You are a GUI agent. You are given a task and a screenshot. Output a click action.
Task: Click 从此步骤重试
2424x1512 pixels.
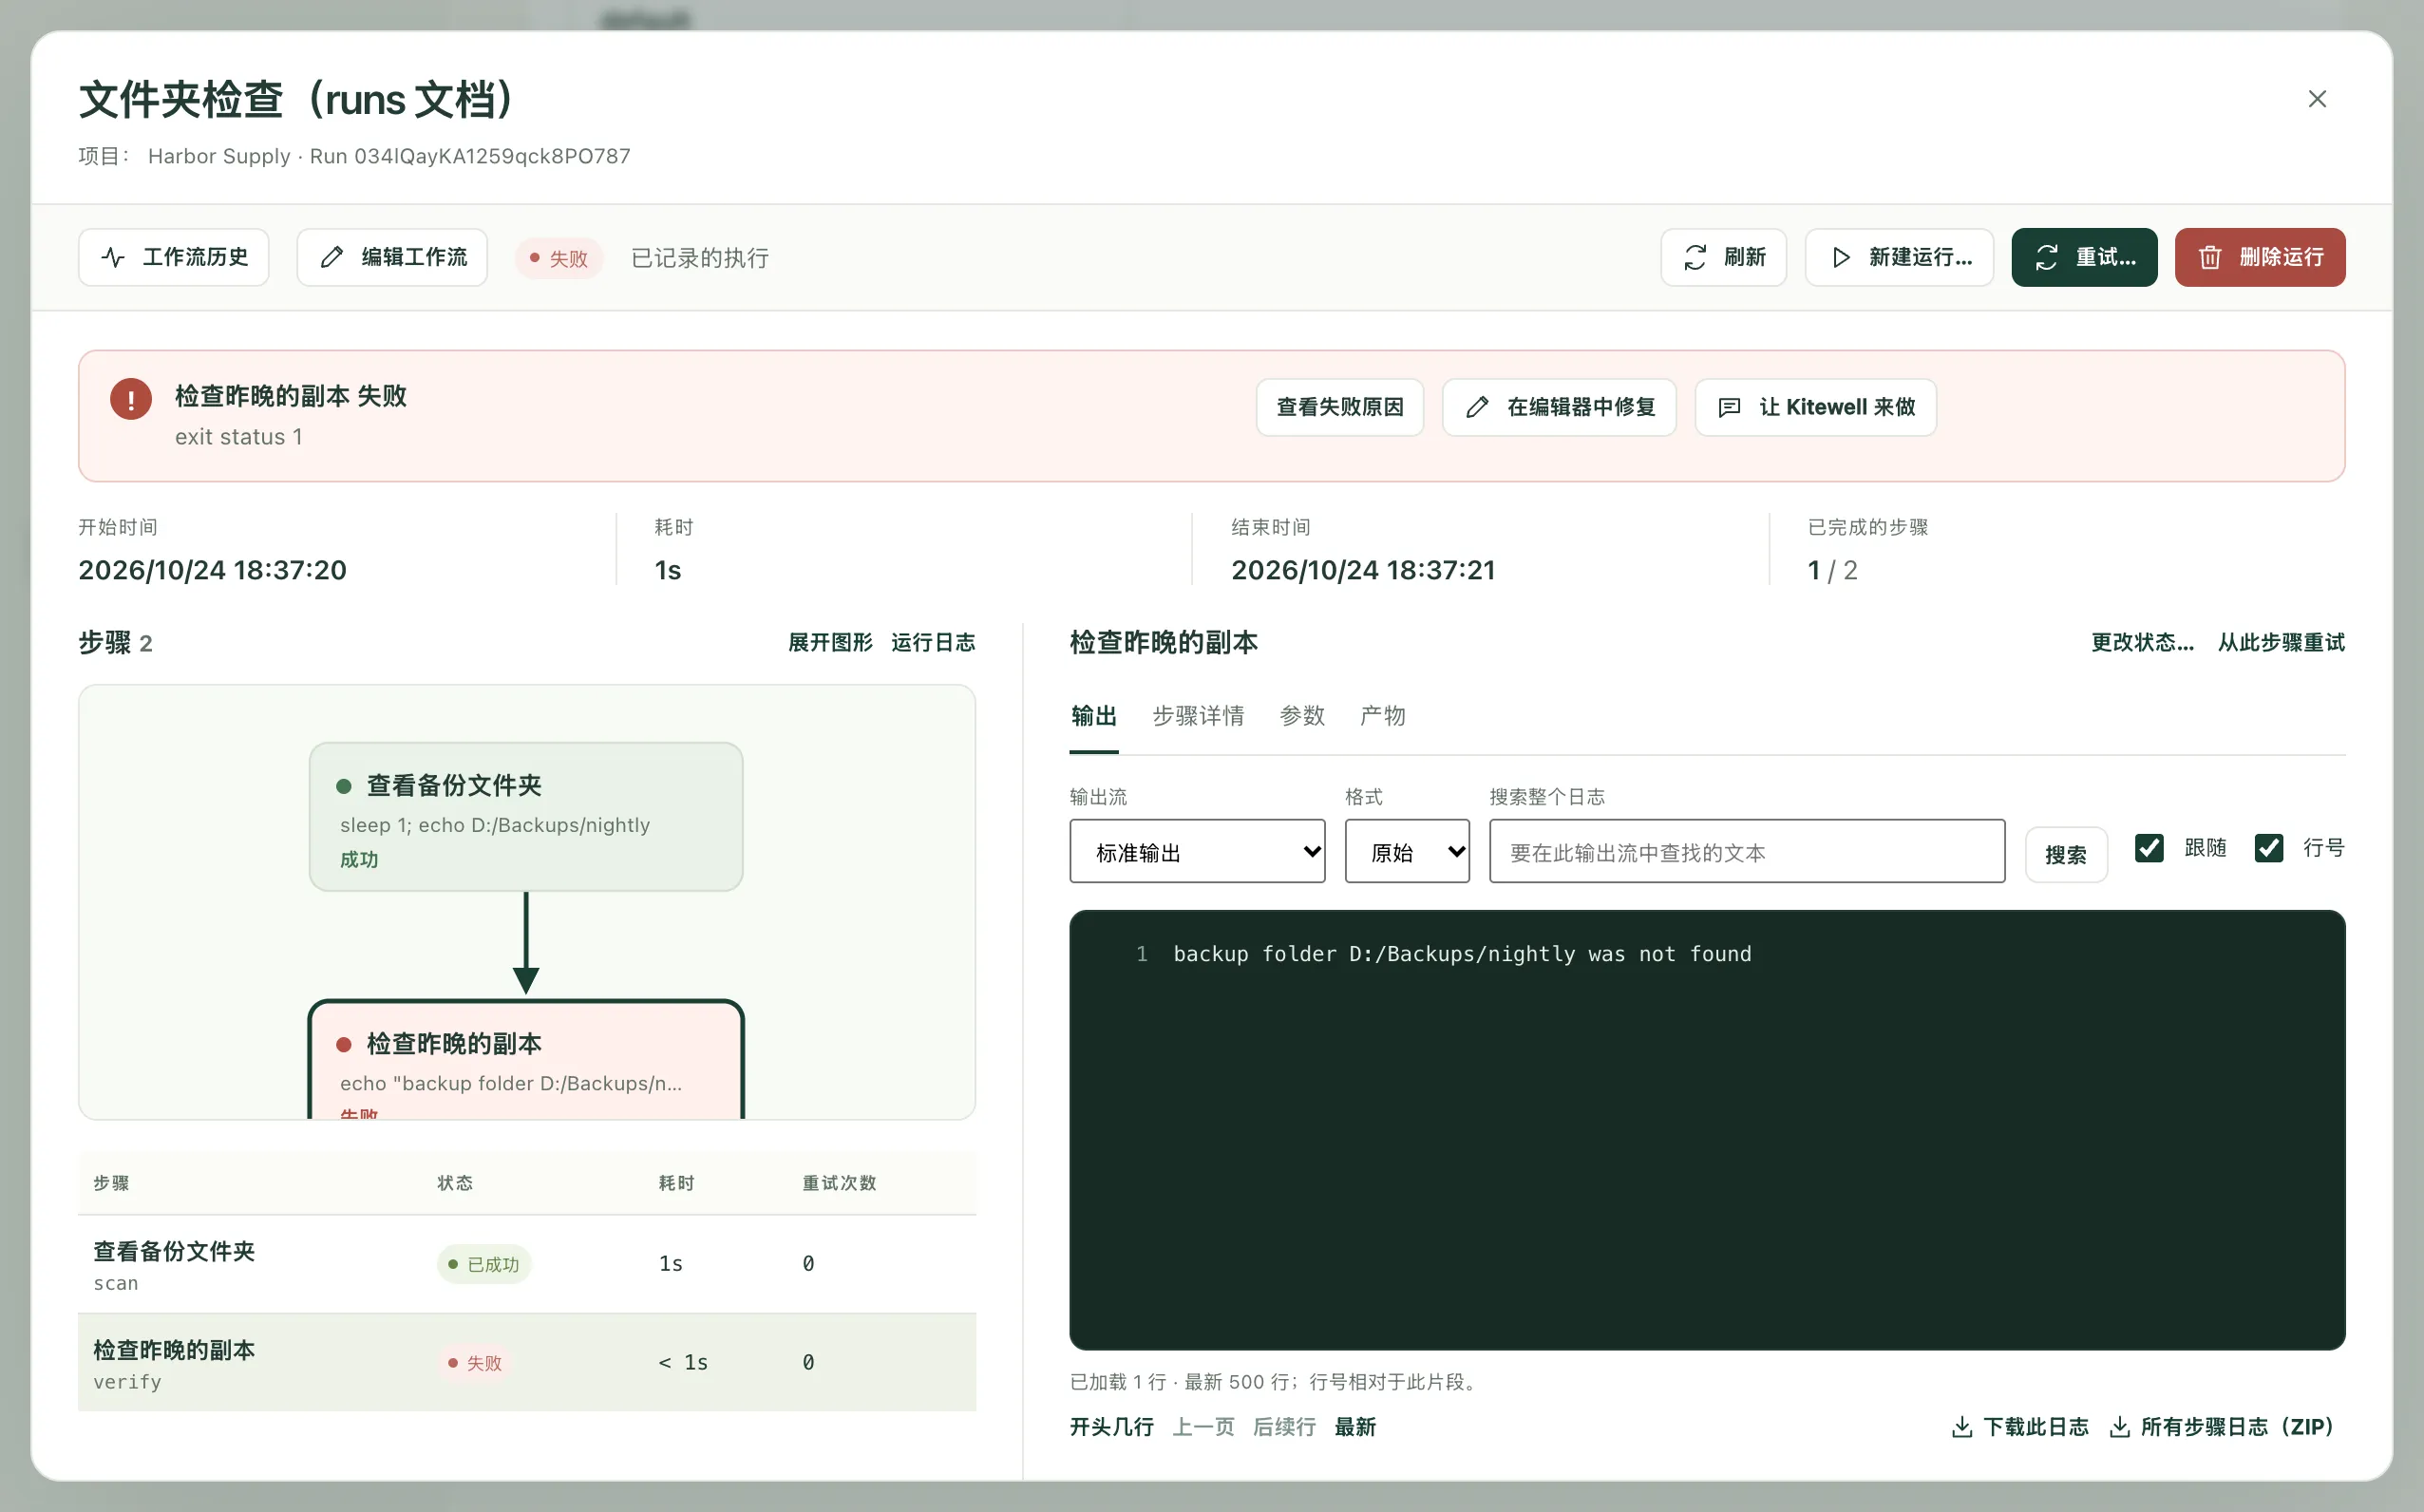2281,642
